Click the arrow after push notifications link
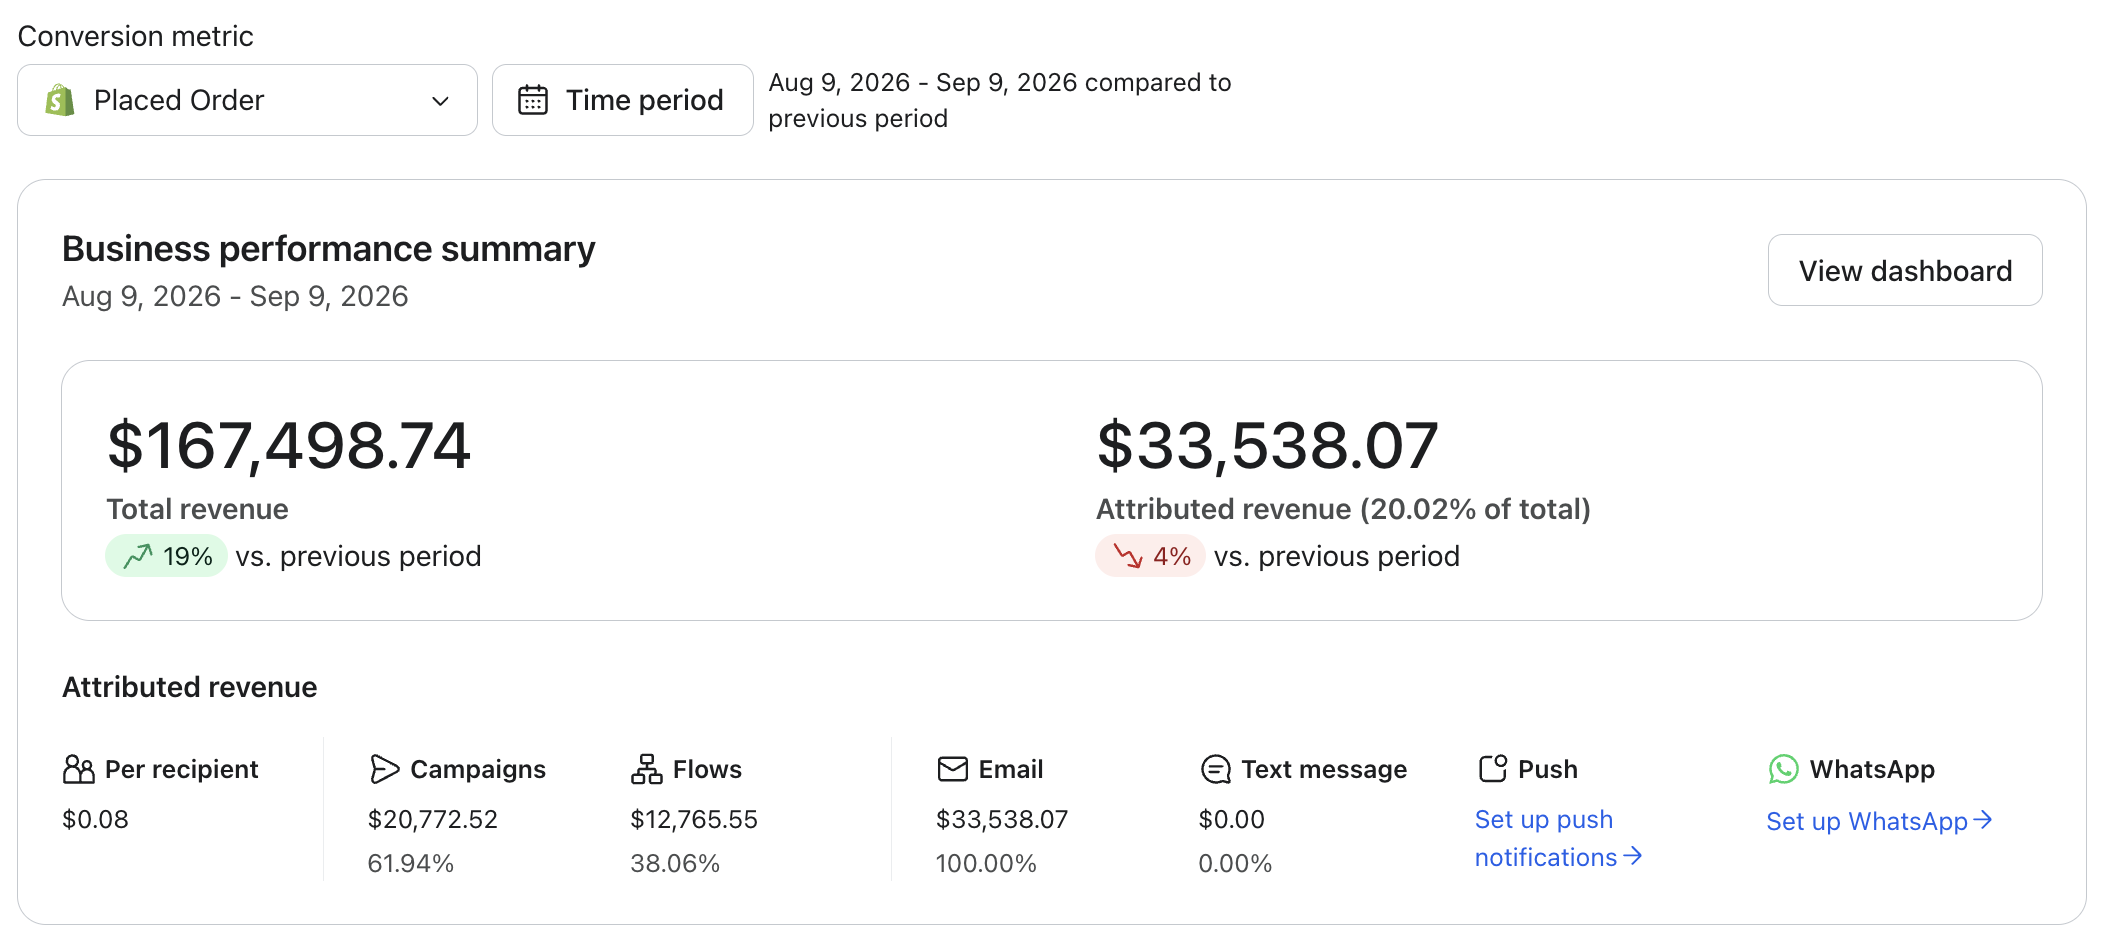The width and height of the screenshot is (2126, 946). tap(1633, 856)
